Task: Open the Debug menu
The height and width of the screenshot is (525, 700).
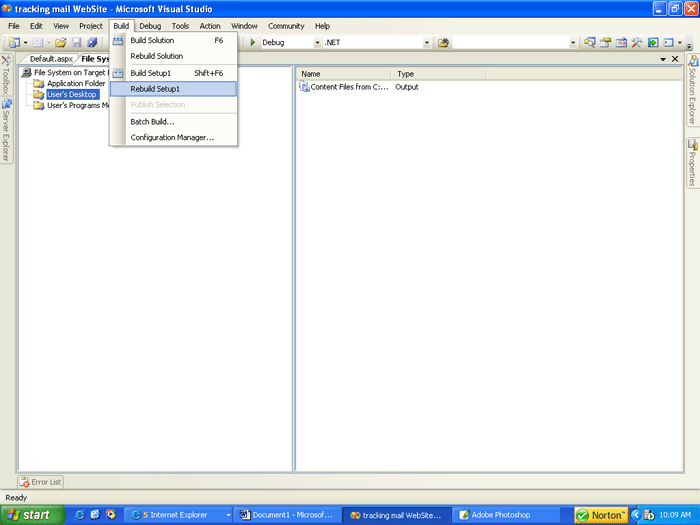Action: [x=150, y=26]
